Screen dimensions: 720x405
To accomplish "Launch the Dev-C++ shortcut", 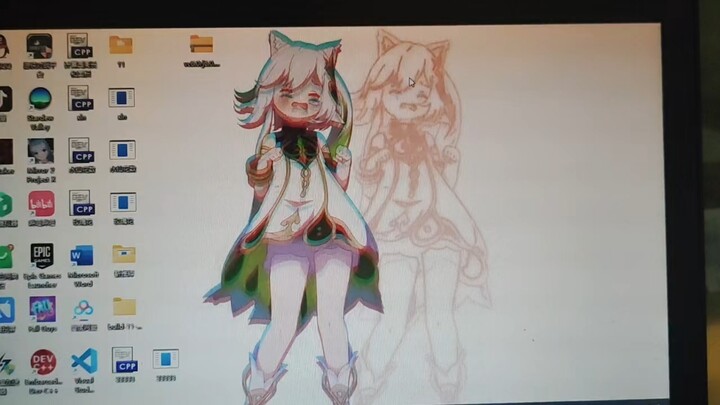I will tap(43, 361).
